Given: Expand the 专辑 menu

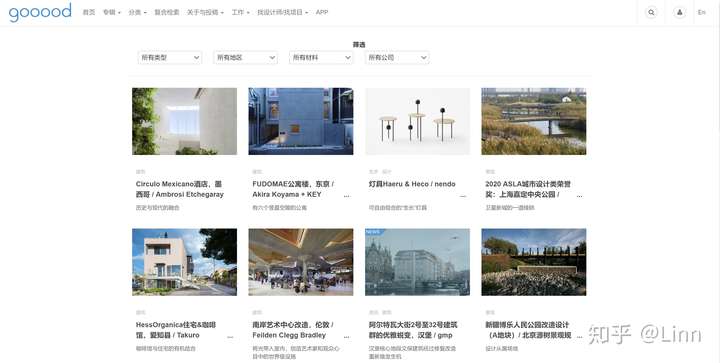Looking at the screenshot, I should tap(112, 12).
